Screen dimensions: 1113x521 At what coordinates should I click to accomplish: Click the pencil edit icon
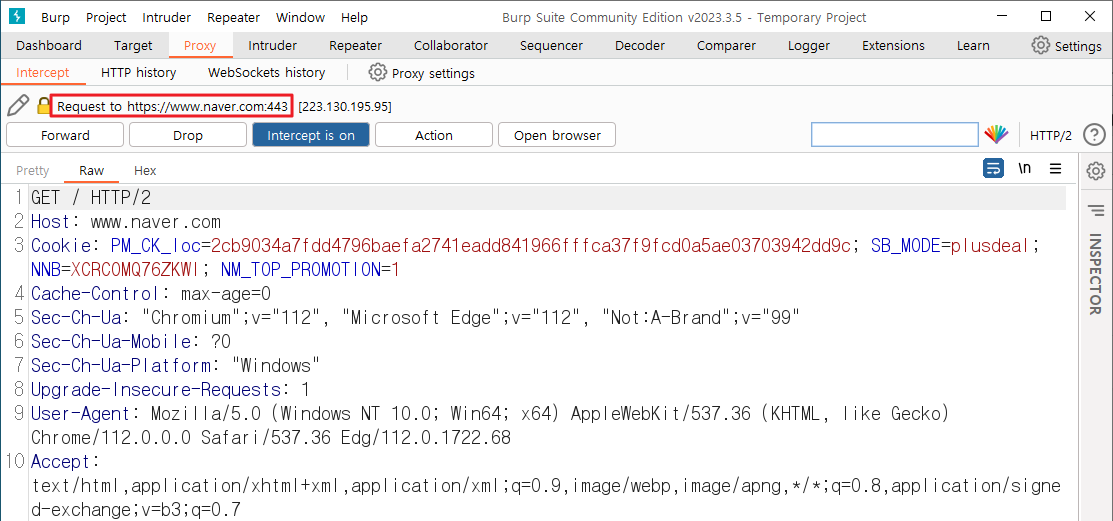18,106
